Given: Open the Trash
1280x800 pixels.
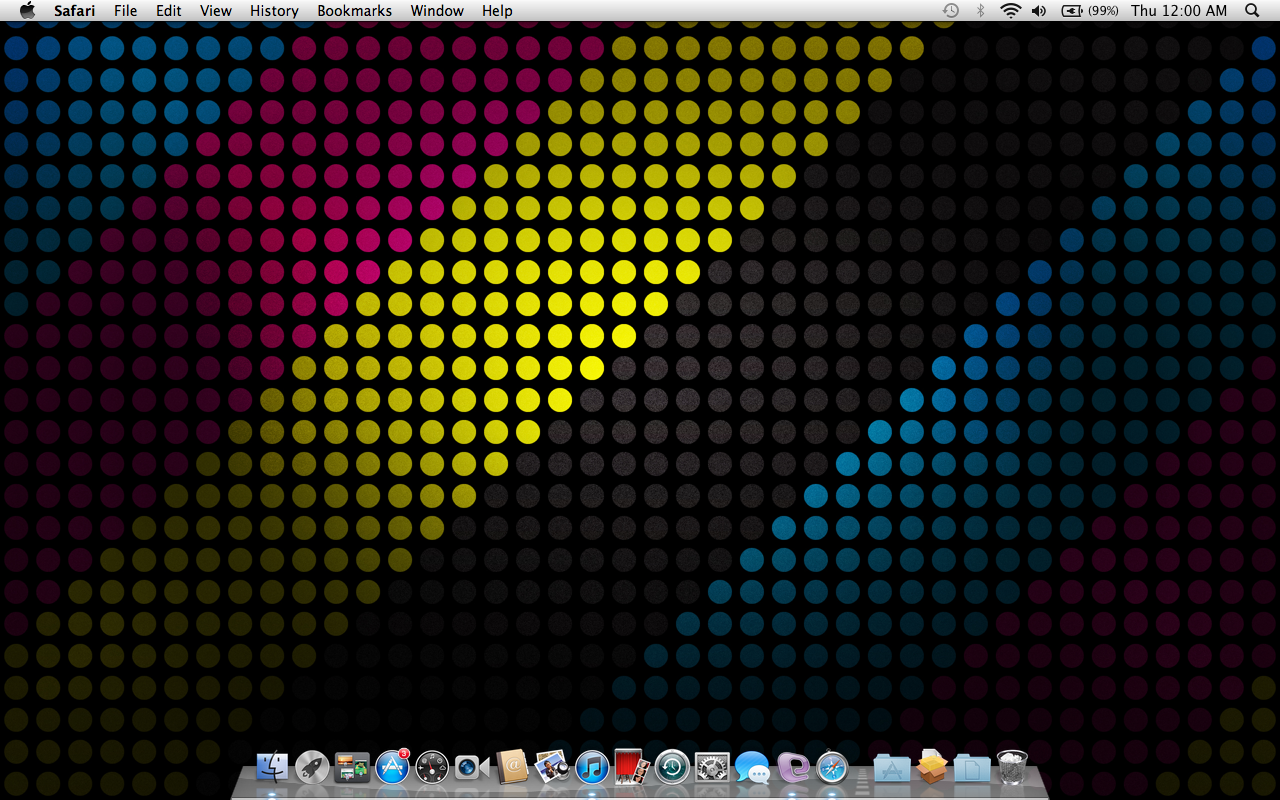Looking at the screenshot, I should [1012, 767].
